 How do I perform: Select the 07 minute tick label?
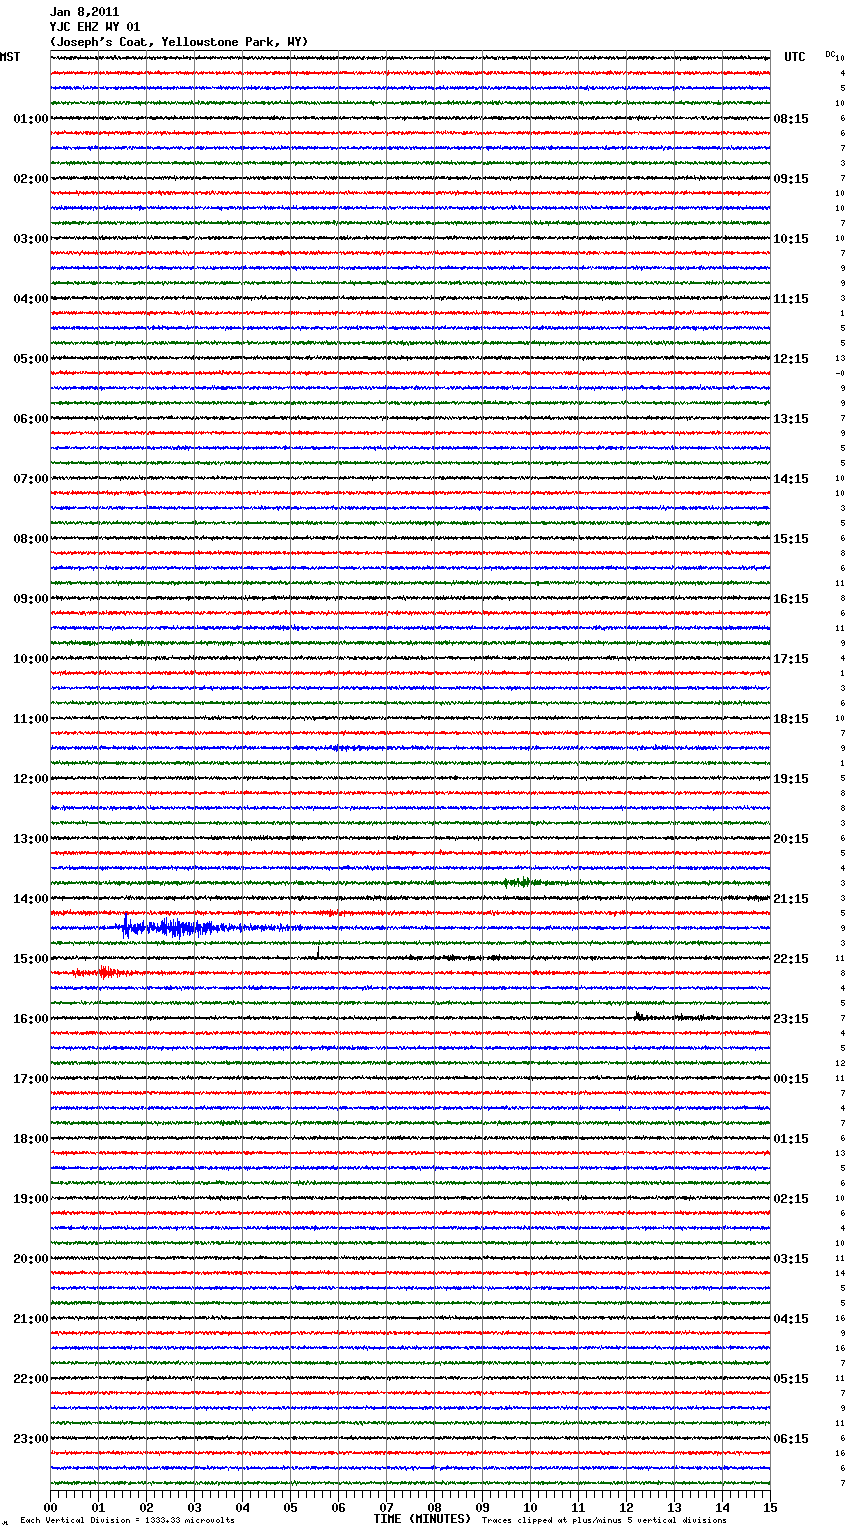pos(386,1507)
